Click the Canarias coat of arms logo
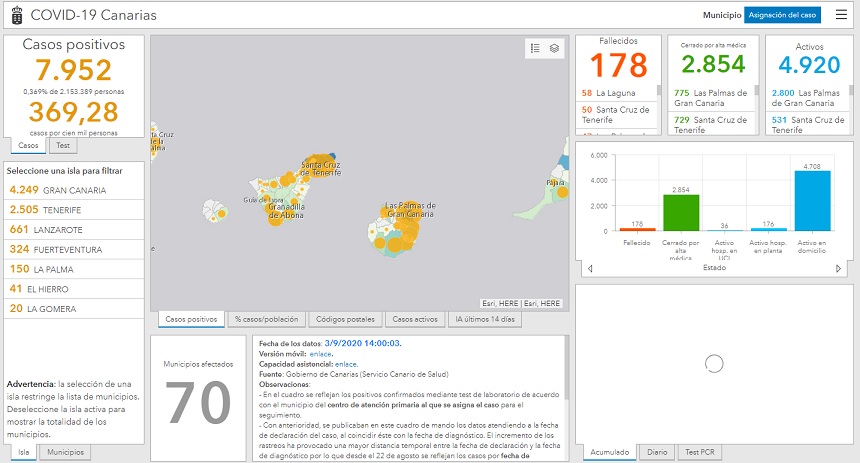Image resolution: width=860 pixels, height=463 pixels. [15, 16]
